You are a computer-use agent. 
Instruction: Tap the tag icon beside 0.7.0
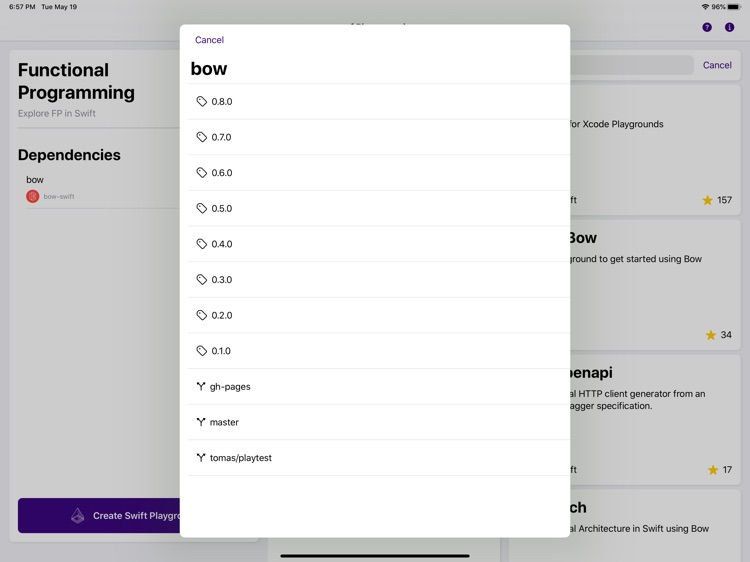click(x=201, y=137)
